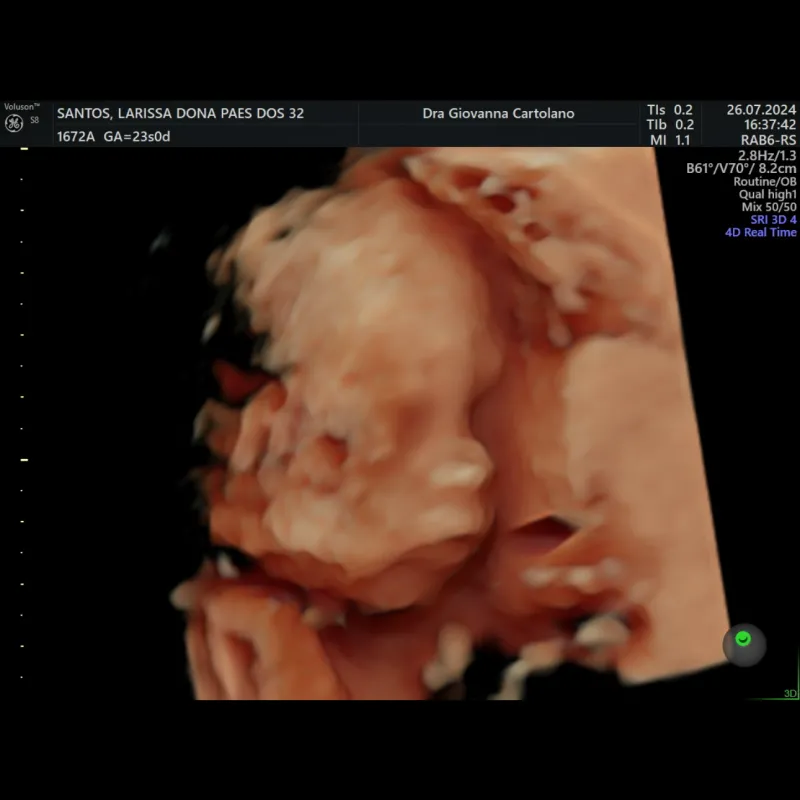This screenshot has height=800, width=800.
Task: Click the TIb 0.2 thermal index
Action: pos(669,125)
